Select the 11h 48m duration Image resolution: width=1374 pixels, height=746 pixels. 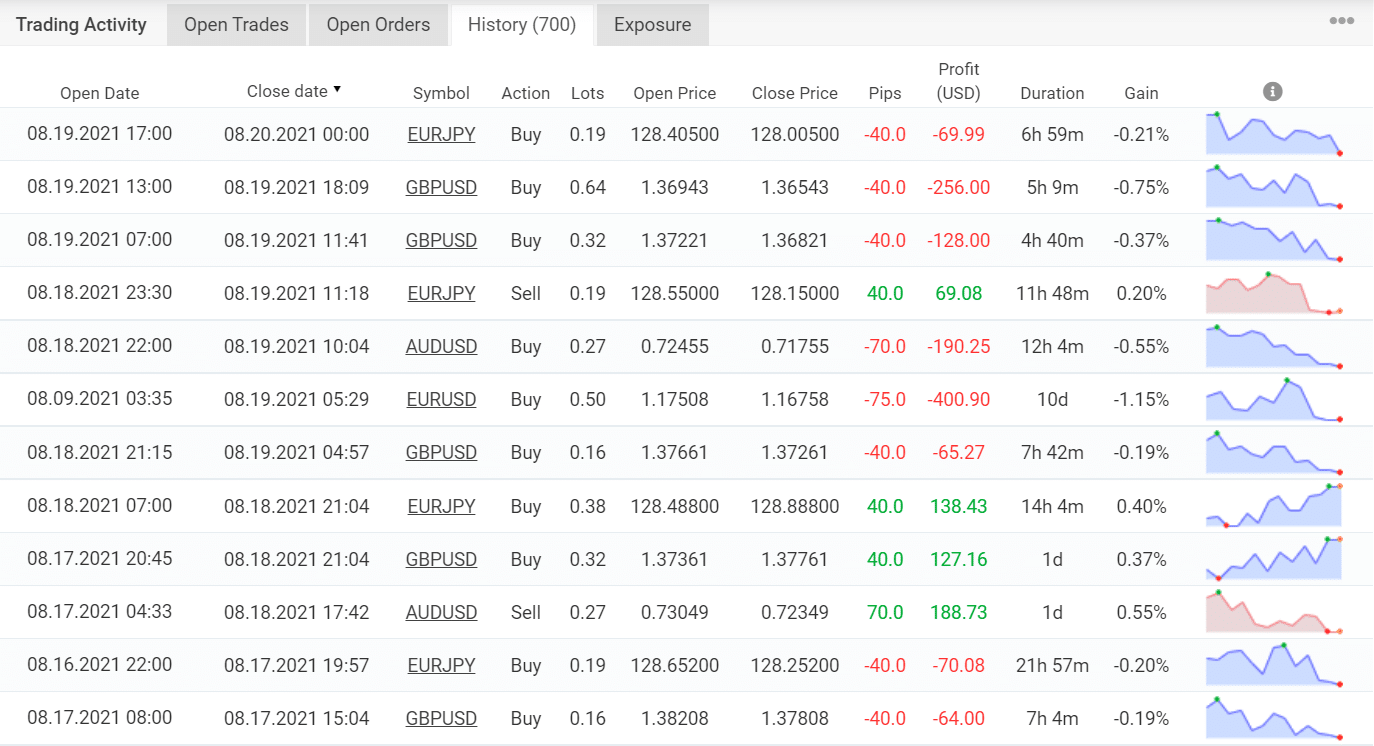[1052, 293]
